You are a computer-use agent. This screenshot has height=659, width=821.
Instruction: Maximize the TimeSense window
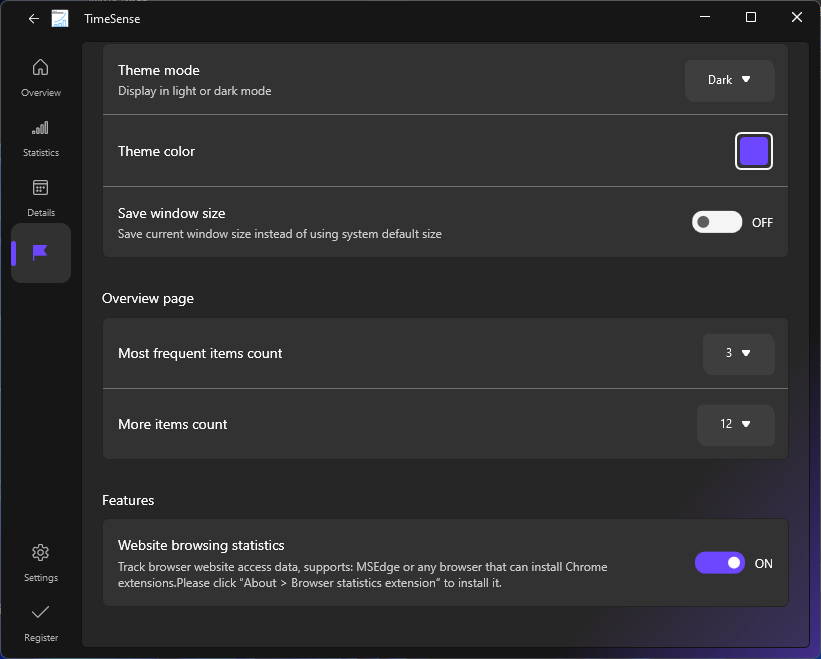750,17
